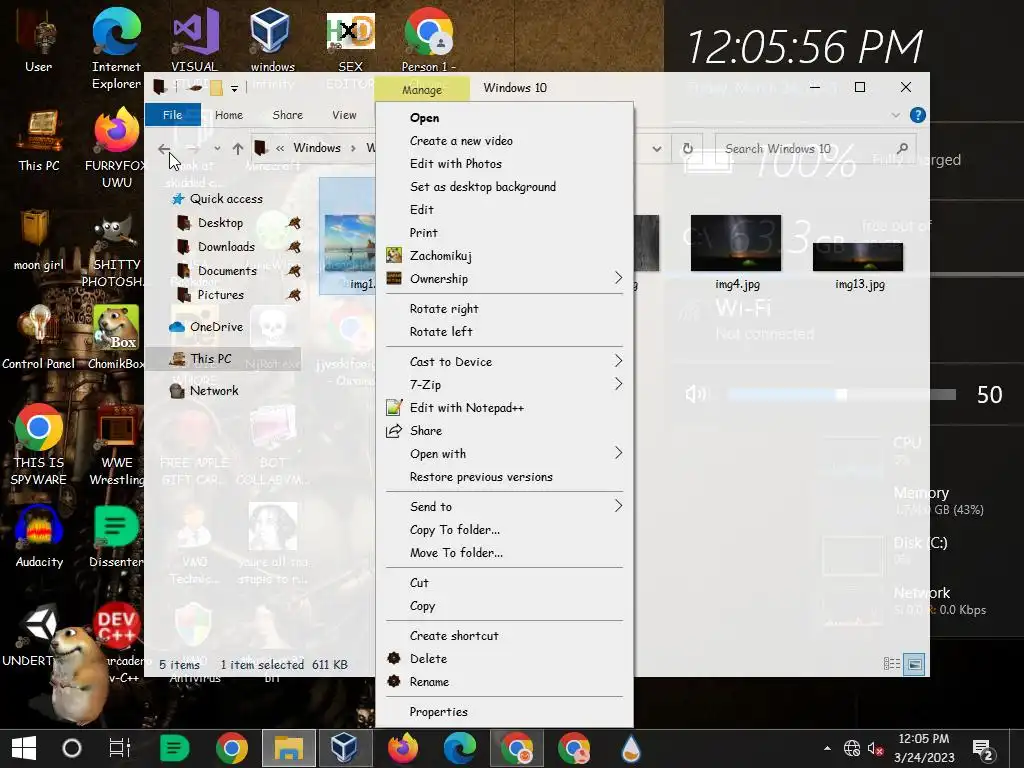Screen dimensions: 1024x768
Task: Select Rotate right in context menu
Action: (444, 309)
